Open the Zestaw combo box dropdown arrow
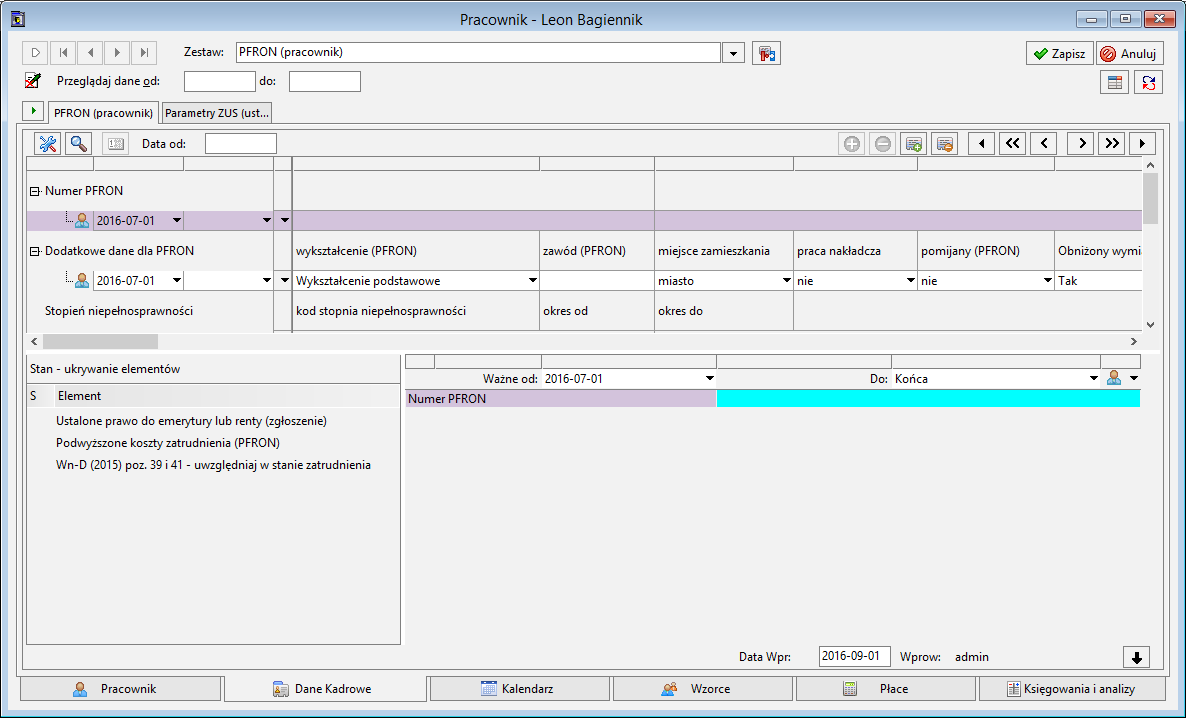This screenshot has width=1186, height=718. [x=734, y=53]
